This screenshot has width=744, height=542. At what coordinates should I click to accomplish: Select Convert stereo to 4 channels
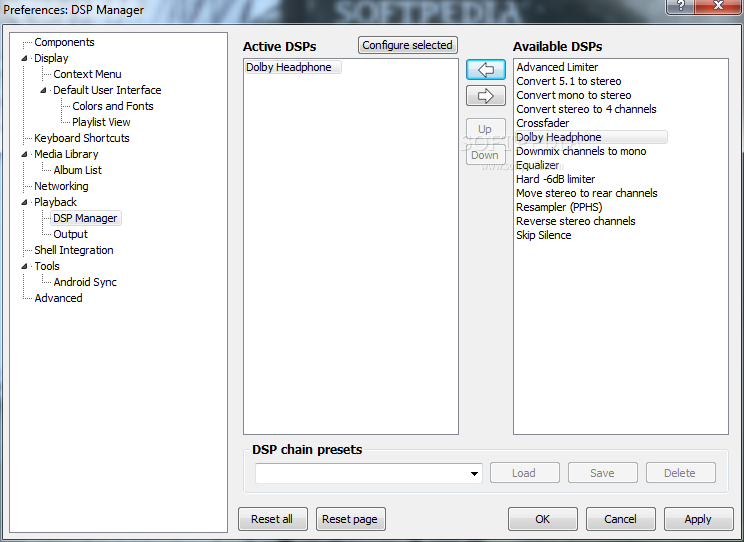tap(586, 109)
